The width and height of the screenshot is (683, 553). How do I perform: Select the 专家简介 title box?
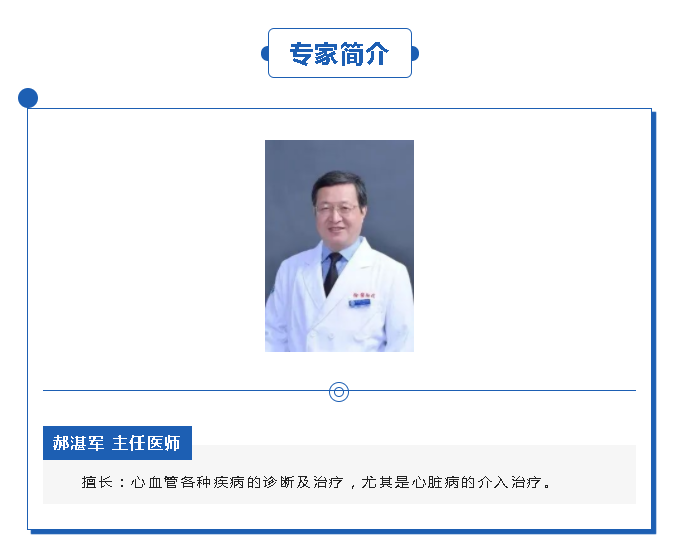(x=340, y=53)
